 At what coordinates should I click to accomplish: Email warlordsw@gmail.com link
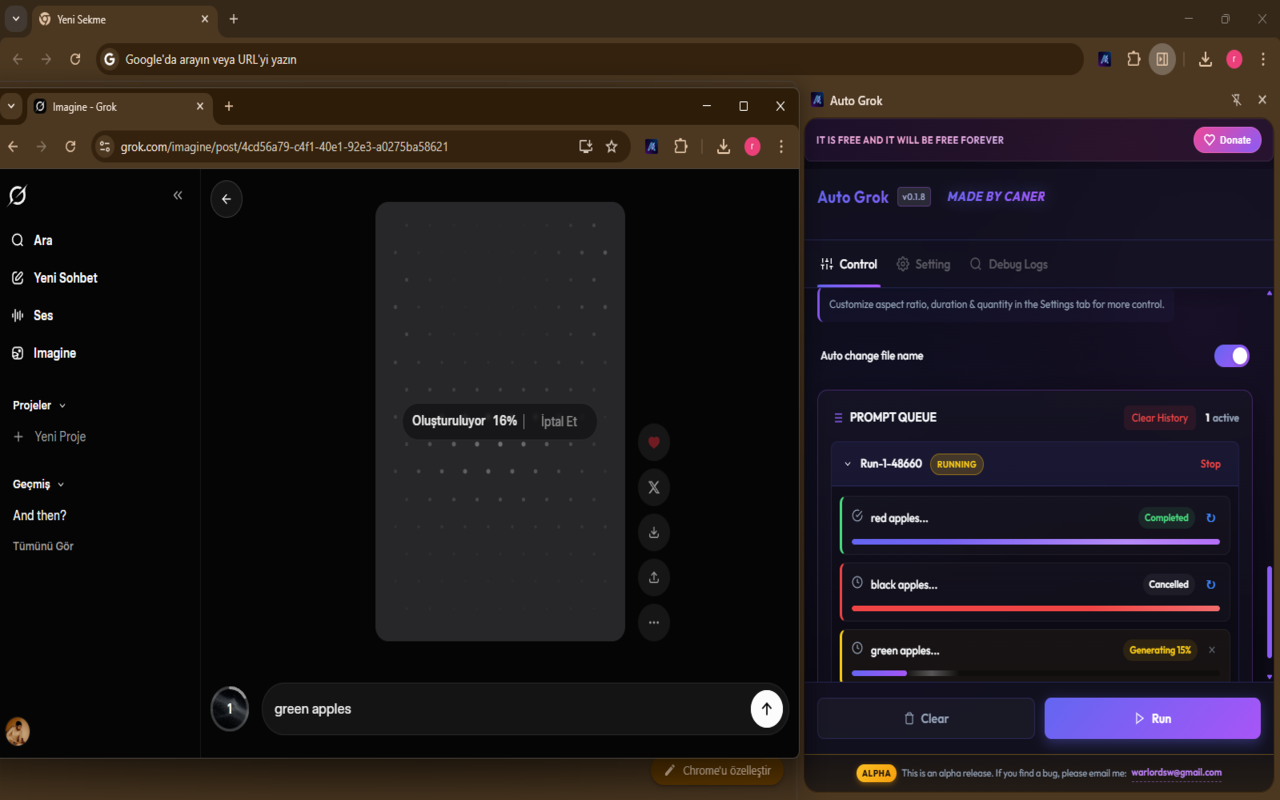pyautogui.click(x=1176, y=773)
